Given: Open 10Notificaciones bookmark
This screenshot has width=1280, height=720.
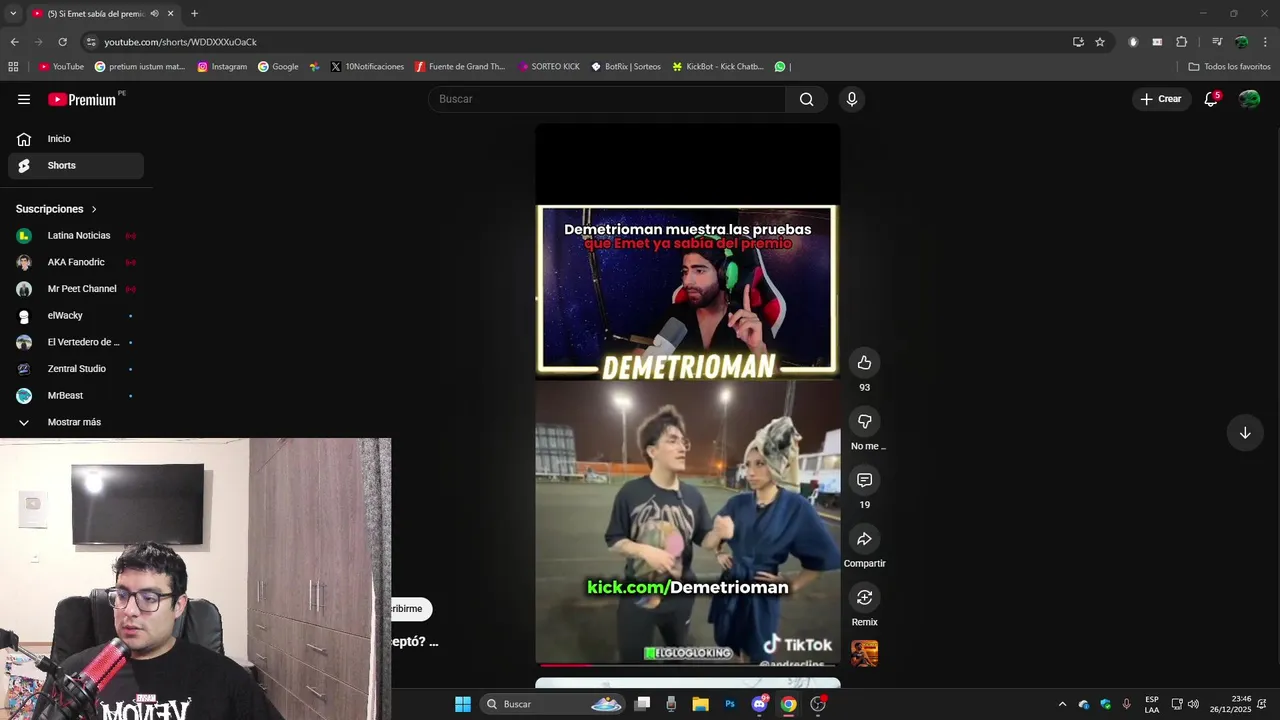Looking at the screenshot, I should (367, 67).
